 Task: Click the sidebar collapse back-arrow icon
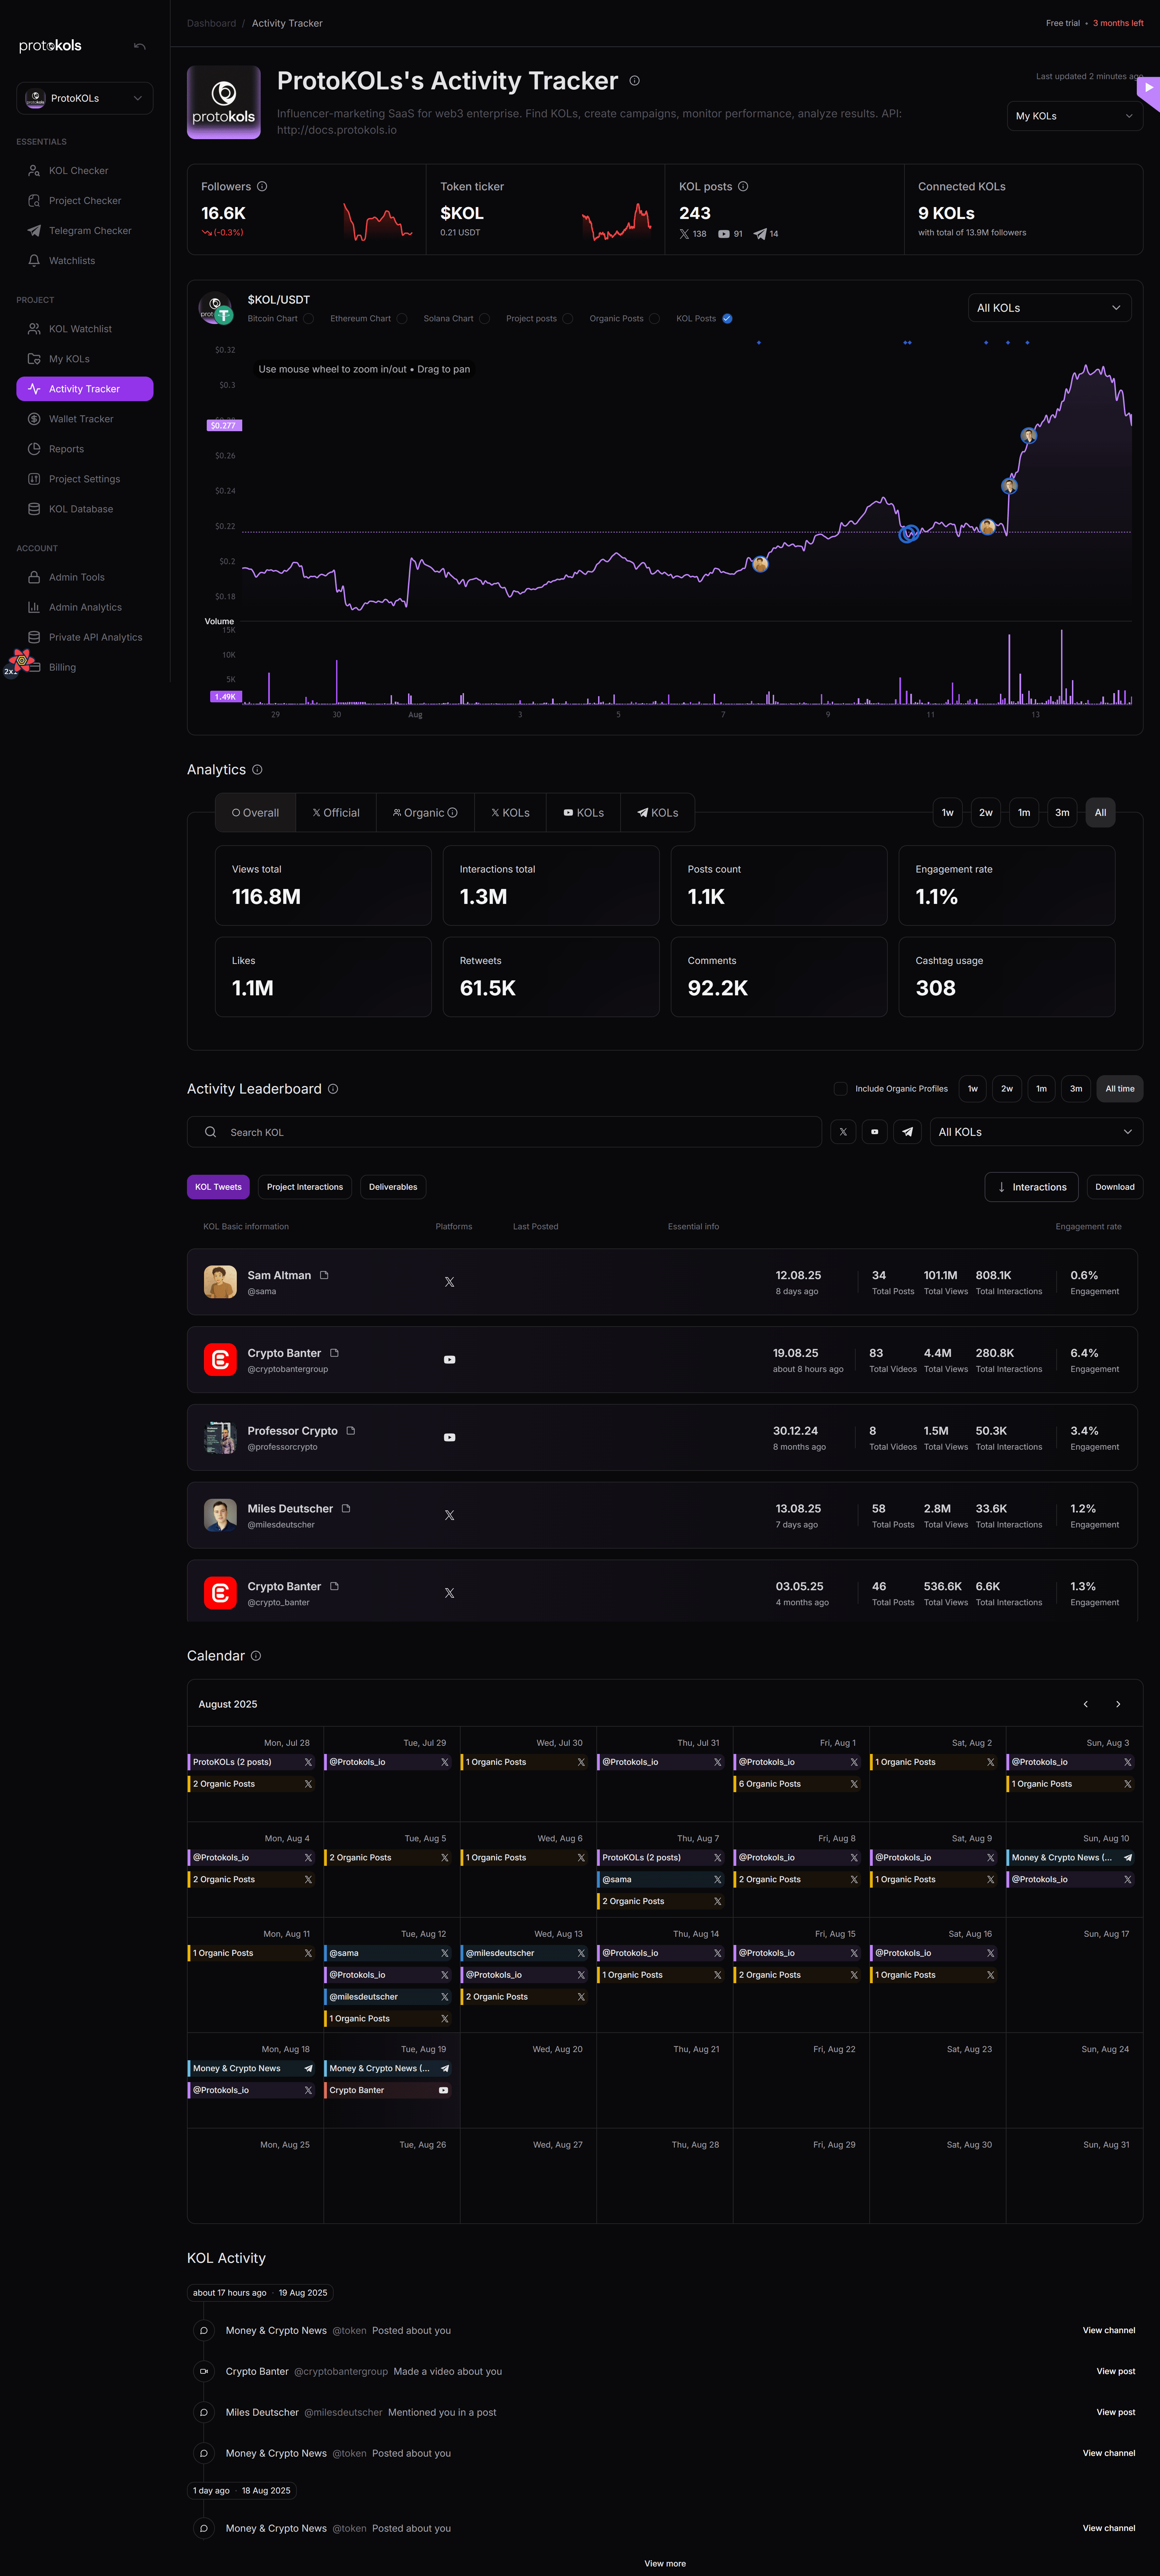140,46
